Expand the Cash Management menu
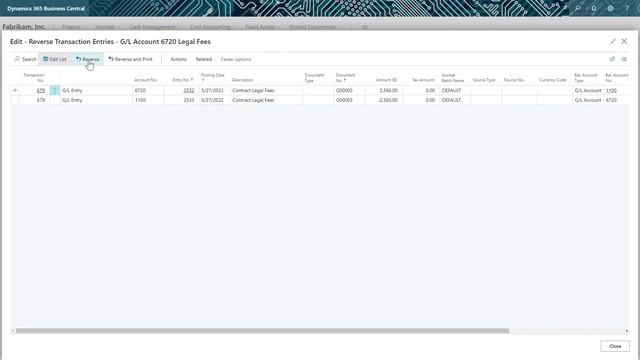Viewport: 640px width, 360px height. coord(154,27)
